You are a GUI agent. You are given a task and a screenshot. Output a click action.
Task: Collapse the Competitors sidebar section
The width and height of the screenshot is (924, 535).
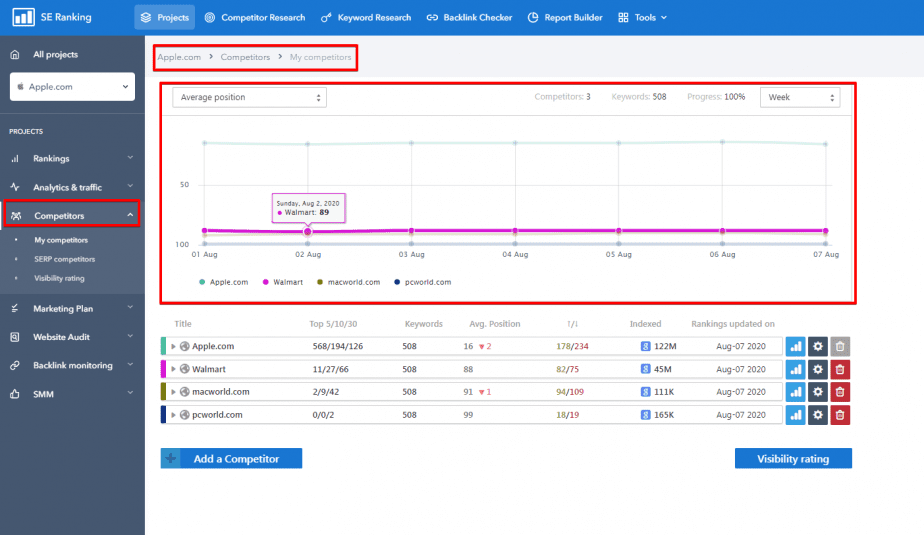tap(72, 216)
